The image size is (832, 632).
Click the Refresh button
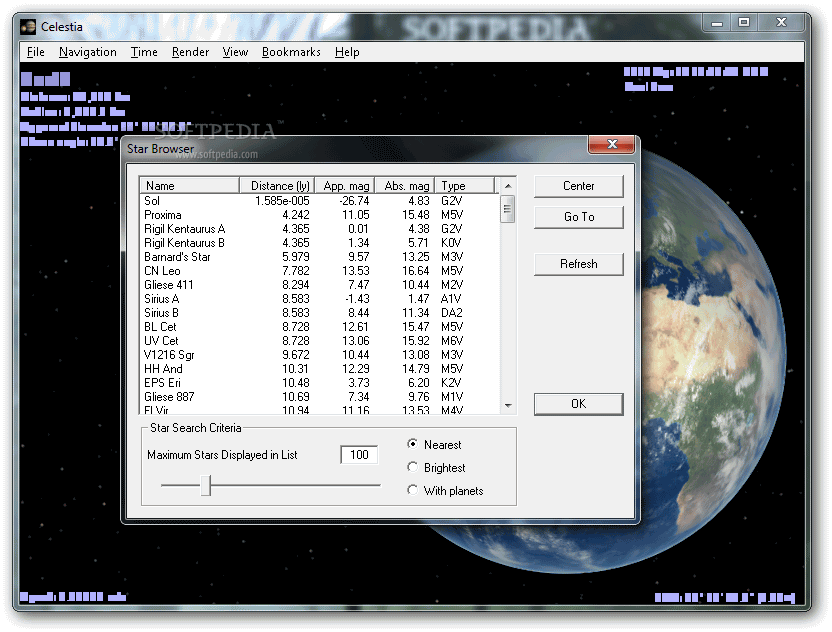pos(578,264)
